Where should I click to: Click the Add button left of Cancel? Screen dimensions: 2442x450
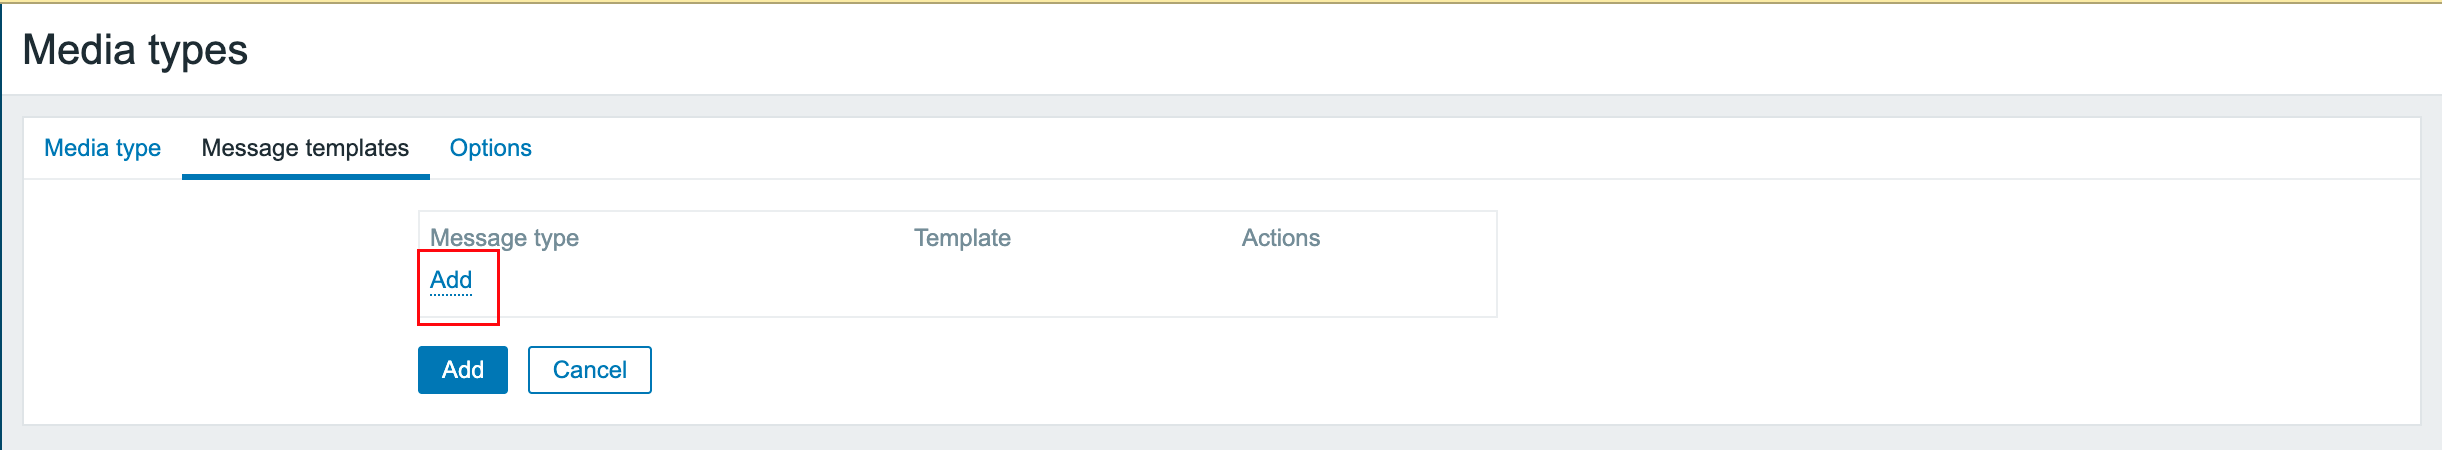tap(462, 370)
